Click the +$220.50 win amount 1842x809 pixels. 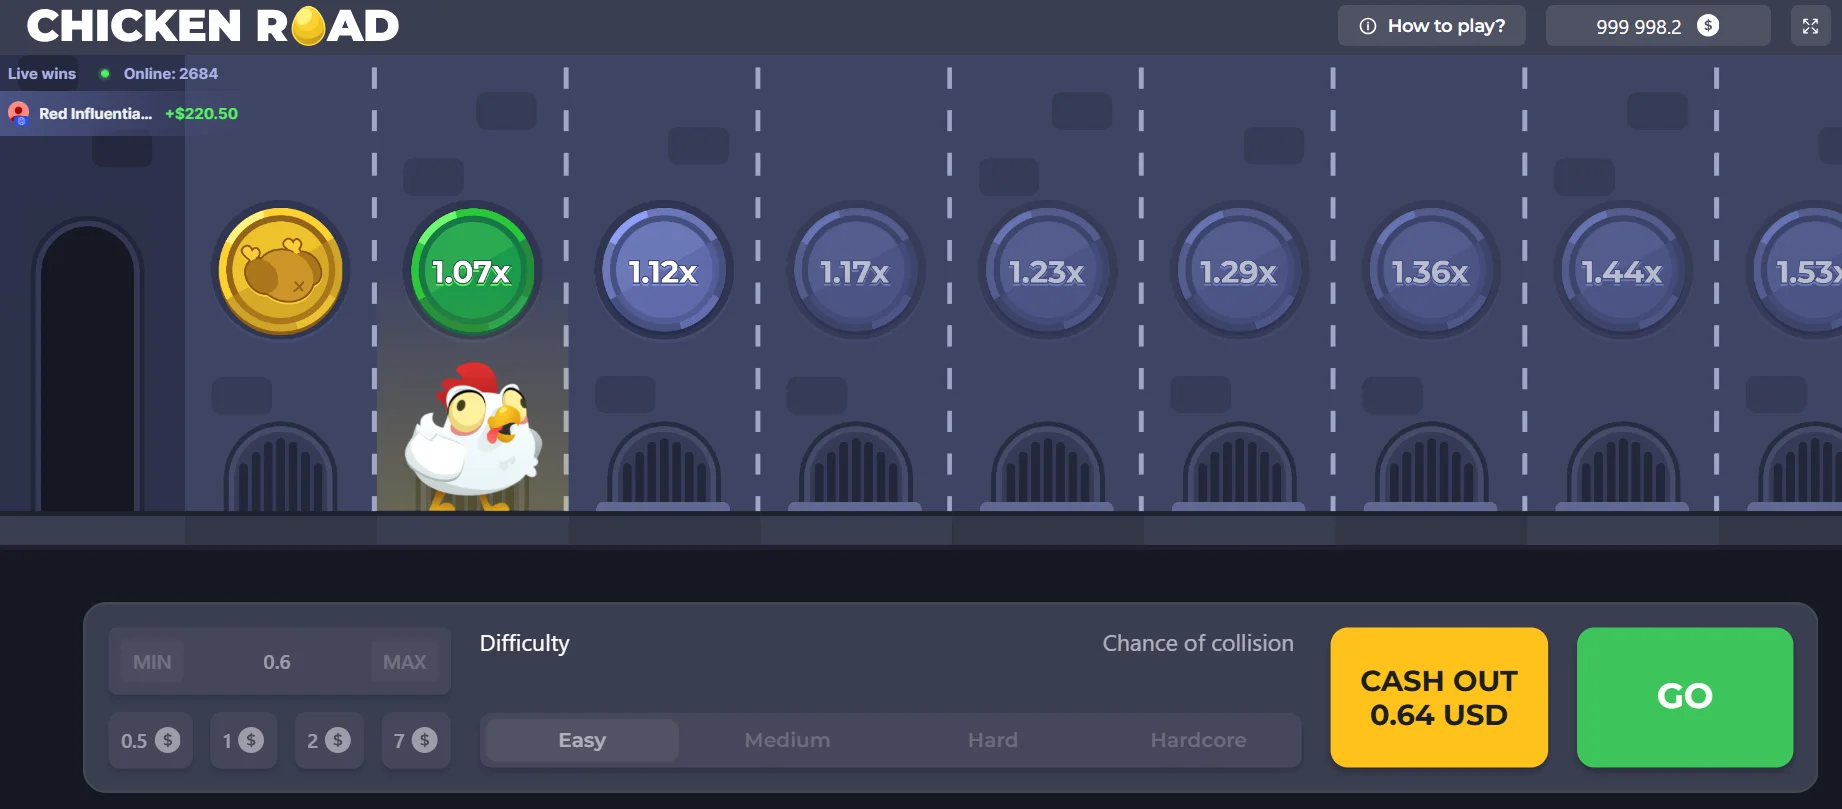201,113
